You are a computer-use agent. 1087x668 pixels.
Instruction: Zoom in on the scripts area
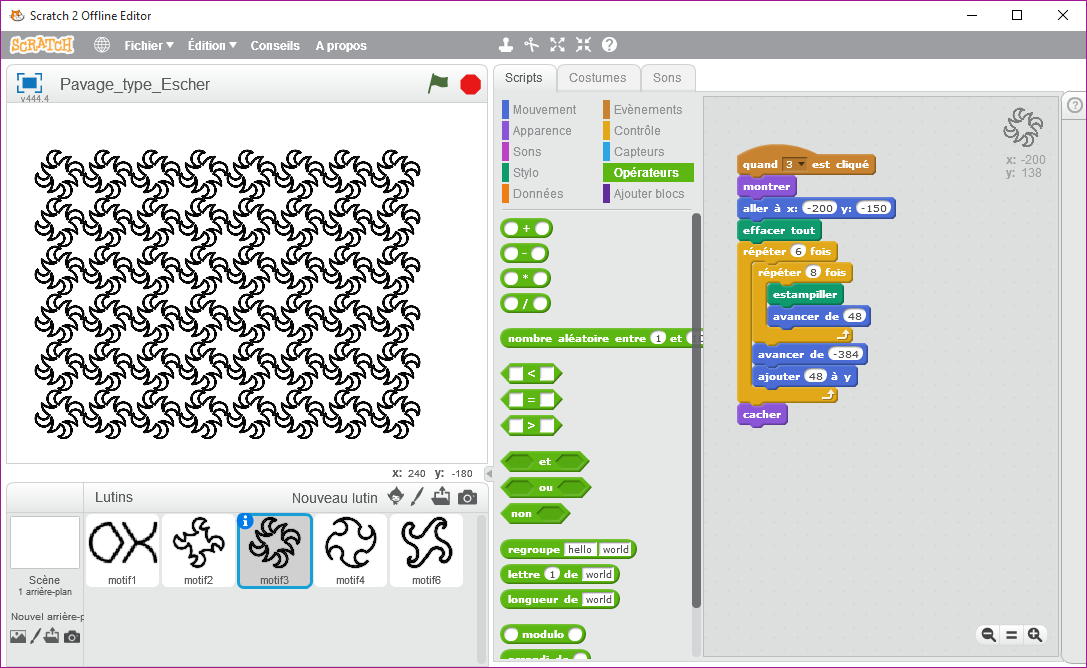1035,634
